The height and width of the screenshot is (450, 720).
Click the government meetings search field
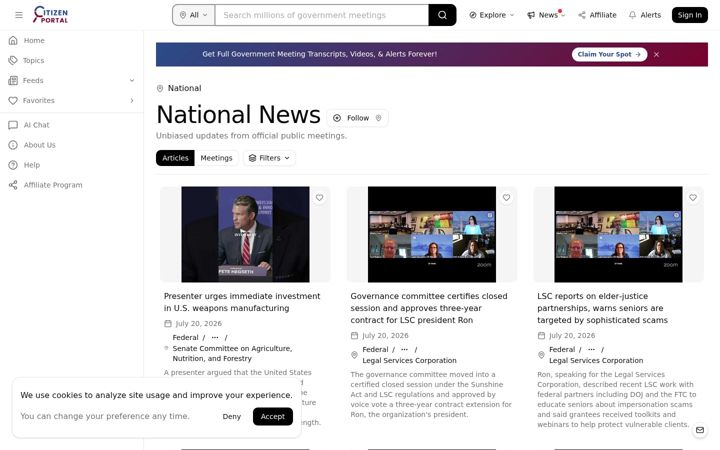pos(321,15)
